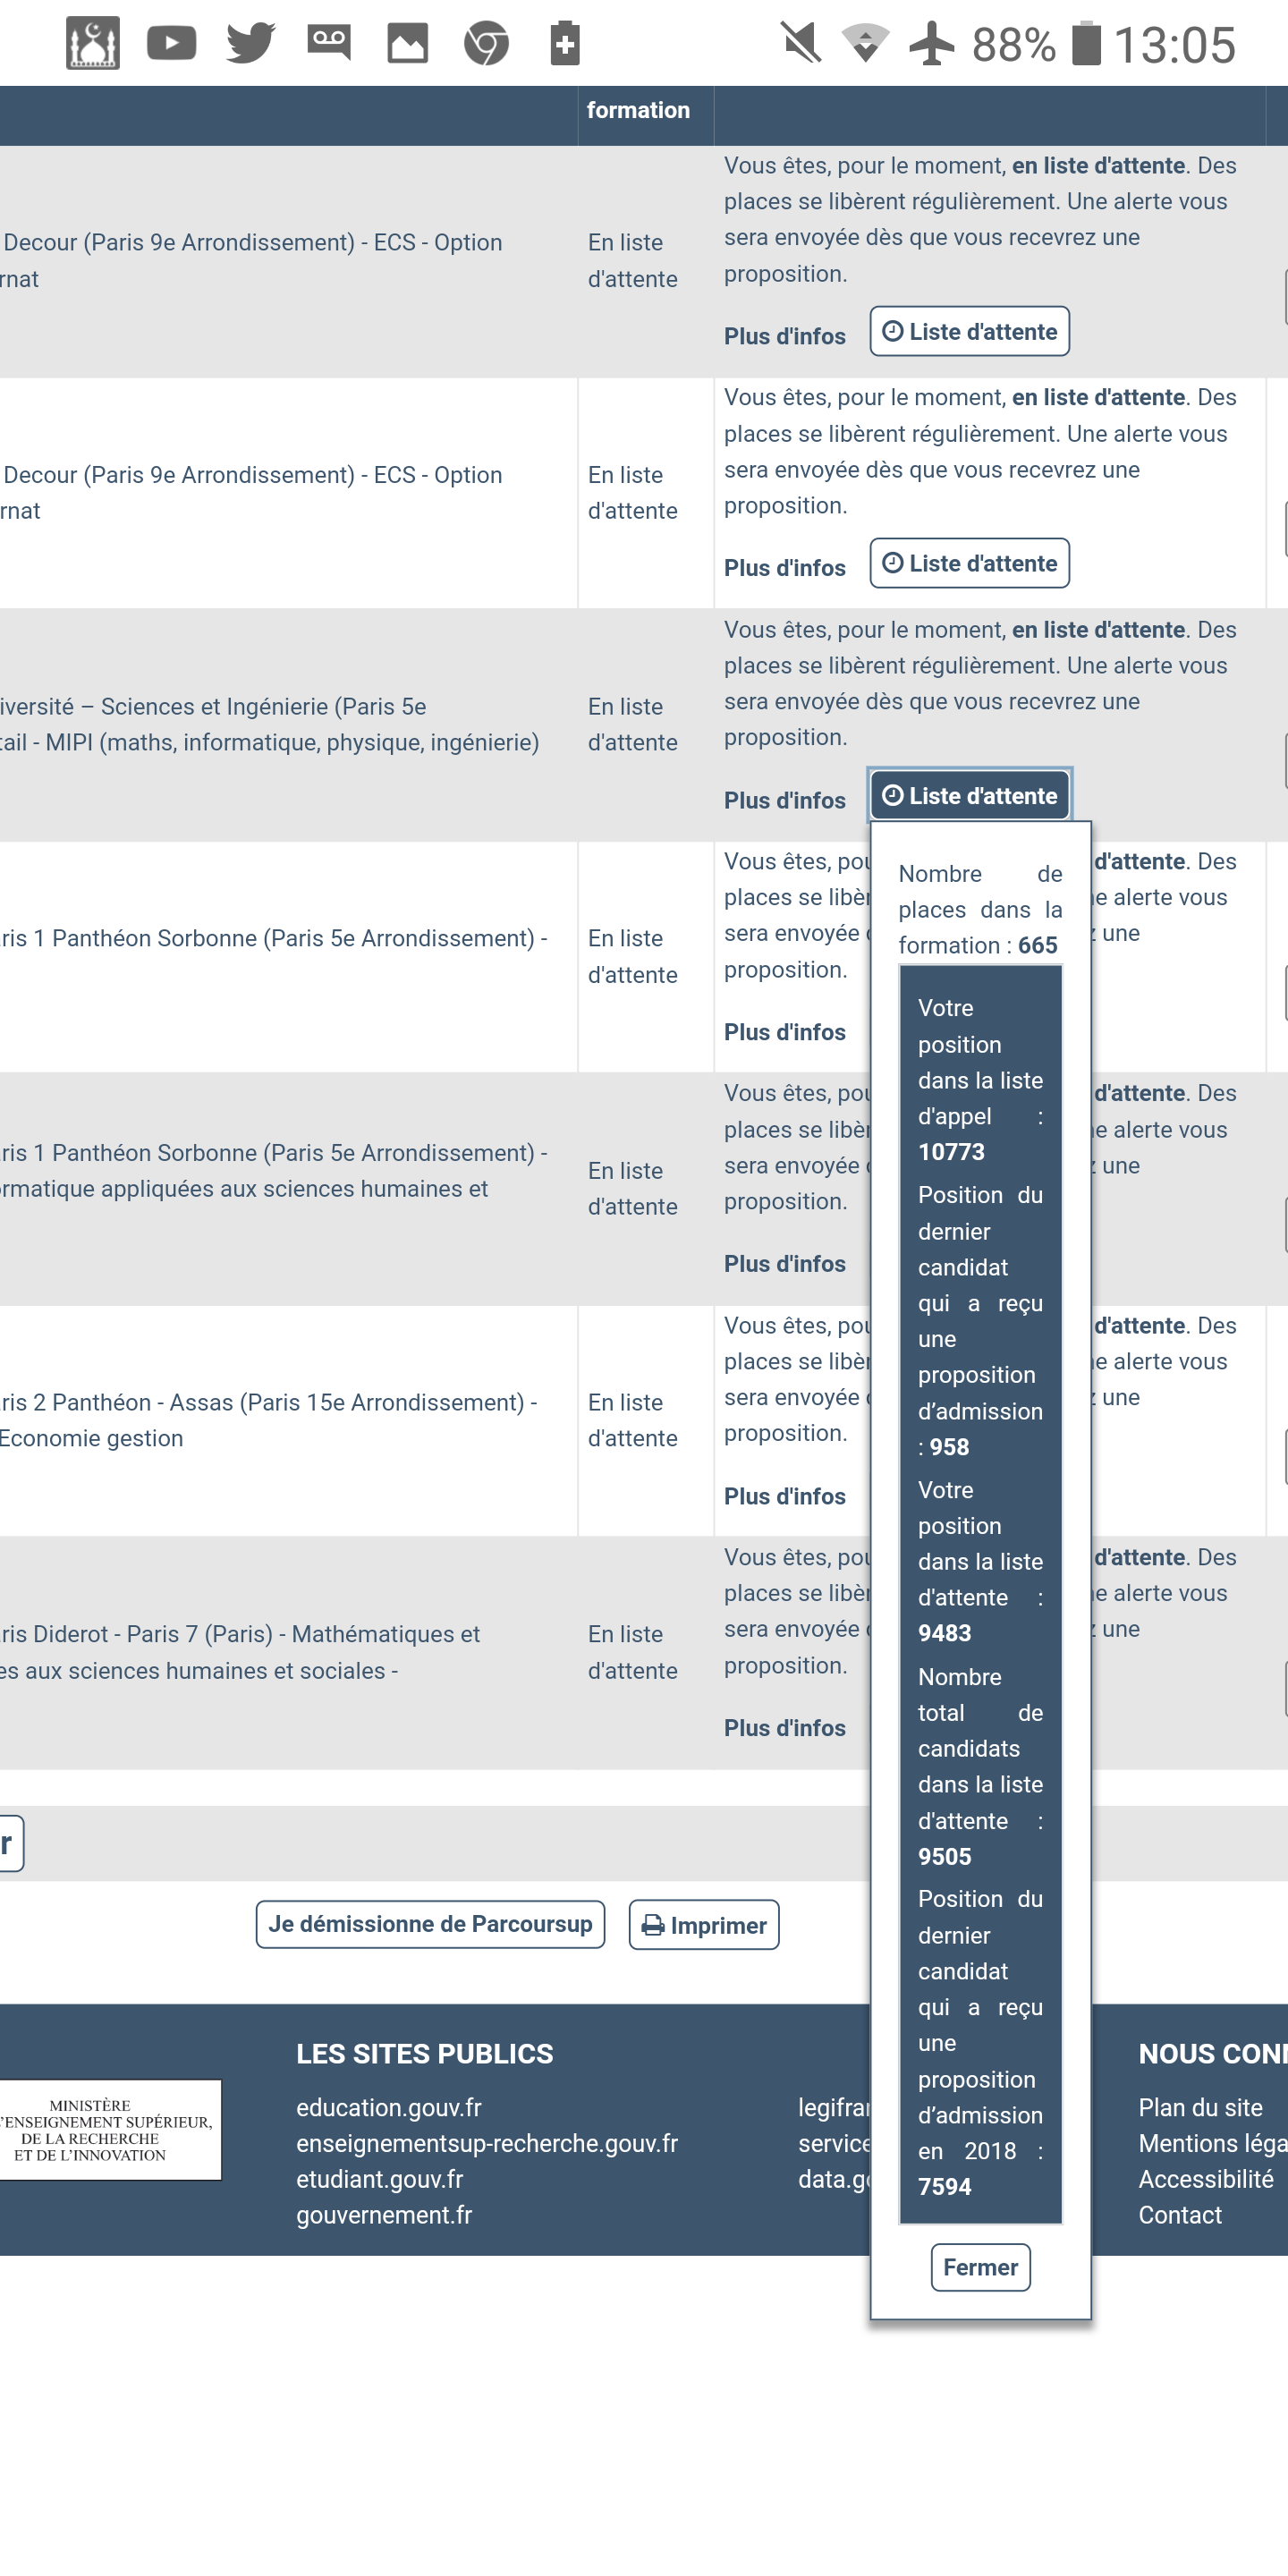Open Liste d'attente for first Decour row

pyautogui.click(x=969, y=332)
